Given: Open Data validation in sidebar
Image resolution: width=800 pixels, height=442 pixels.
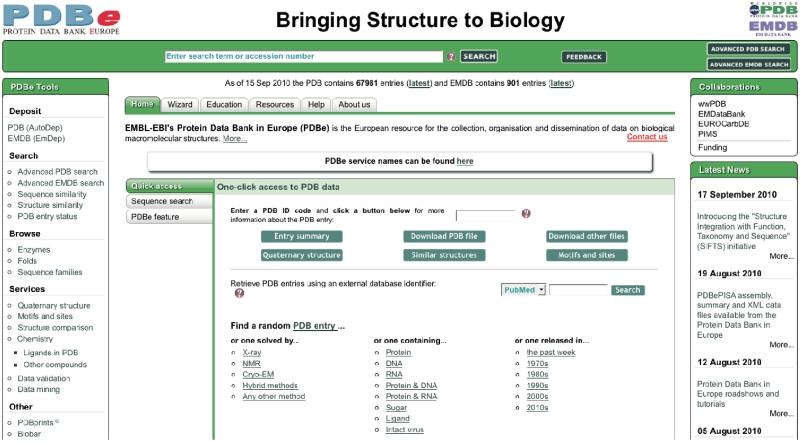Looking at the screenshot, I should (x=44, y=379).
